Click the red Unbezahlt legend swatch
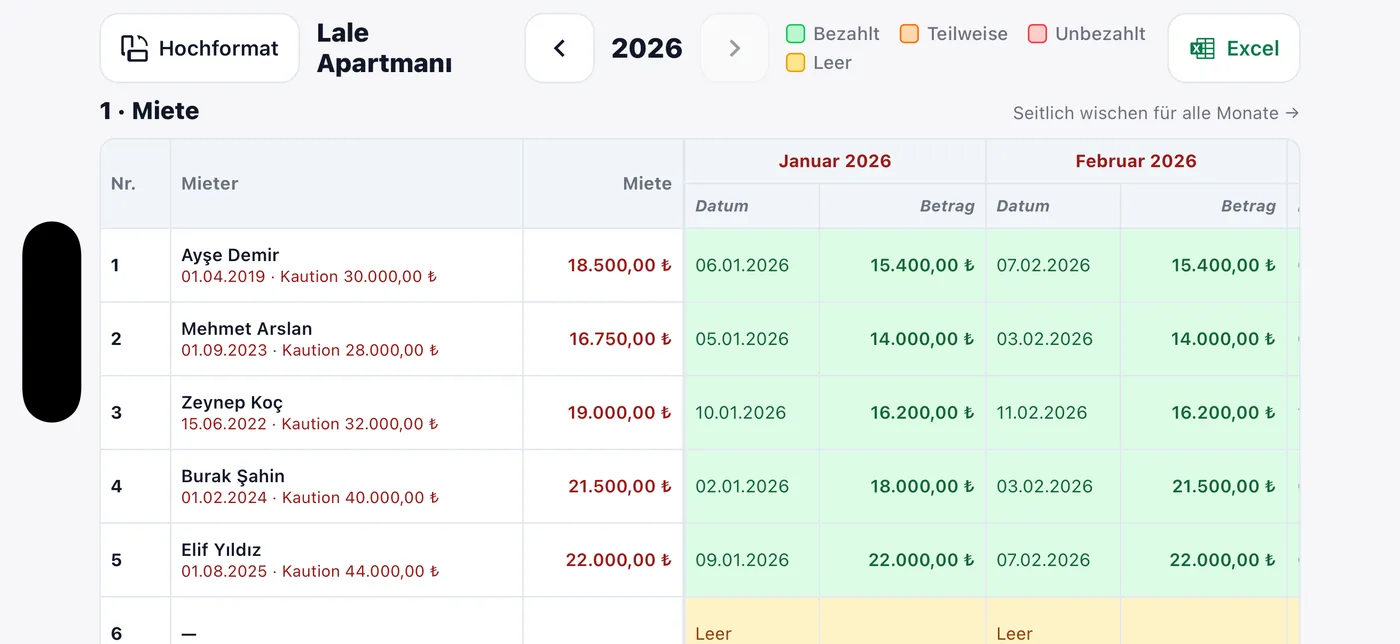Image resolution: width=1400 pixels, height=644 pixels. point(1038,34)
